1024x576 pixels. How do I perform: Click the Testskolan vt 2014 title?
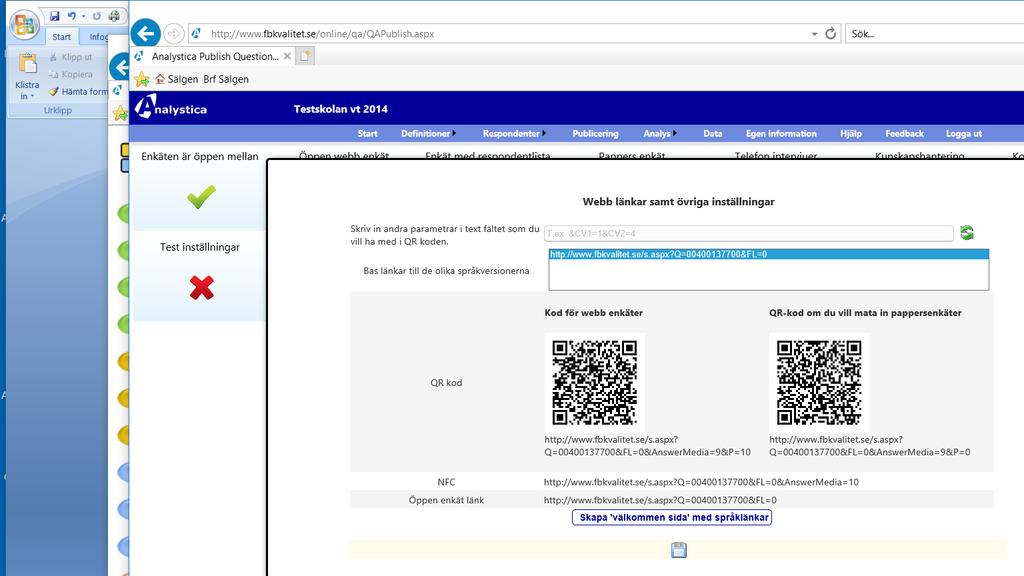340,109
